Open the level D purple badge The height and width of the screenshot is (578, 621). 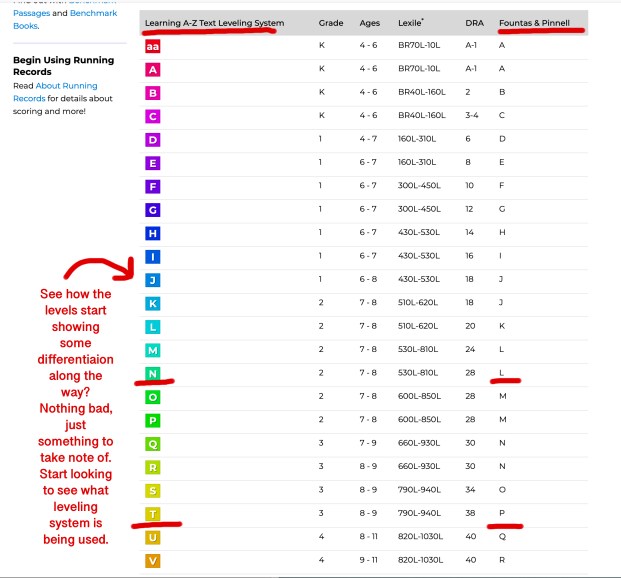(152, 139)
